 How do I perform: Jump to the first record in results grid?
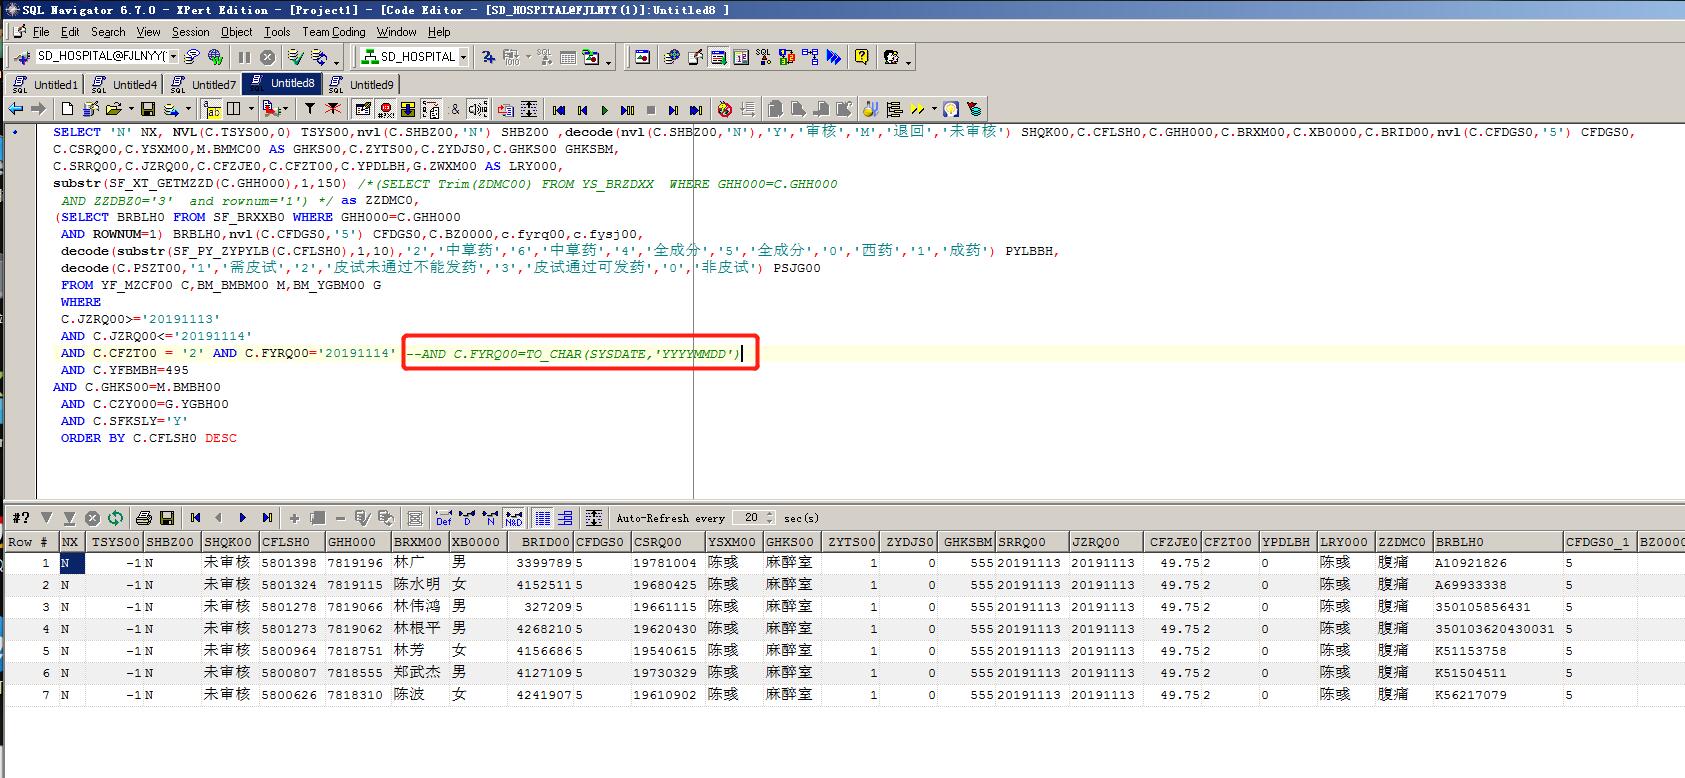click(x=195, y=518)
